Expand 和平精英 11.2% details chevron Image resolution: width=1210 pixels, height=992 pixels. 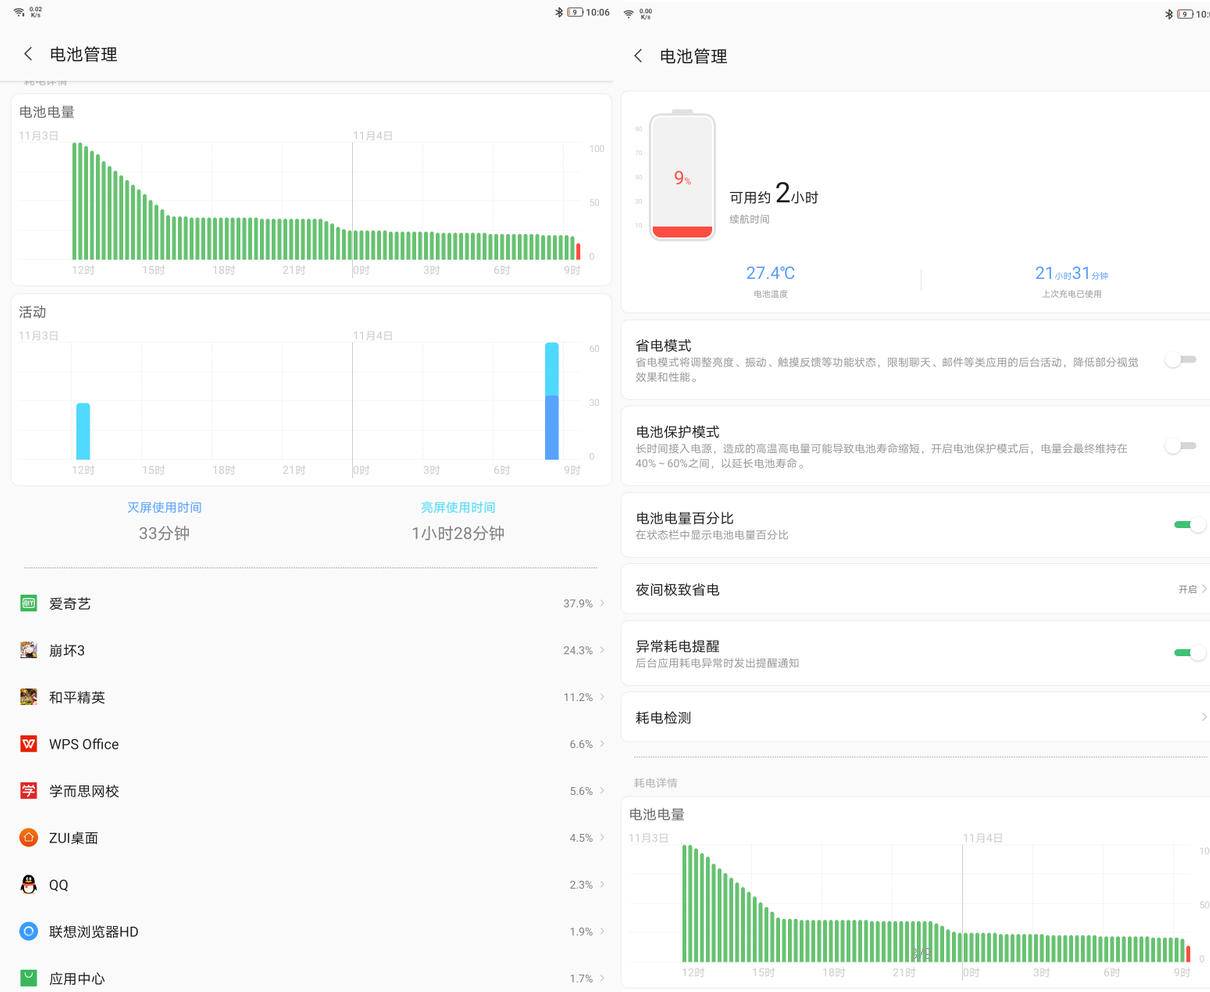602,697
